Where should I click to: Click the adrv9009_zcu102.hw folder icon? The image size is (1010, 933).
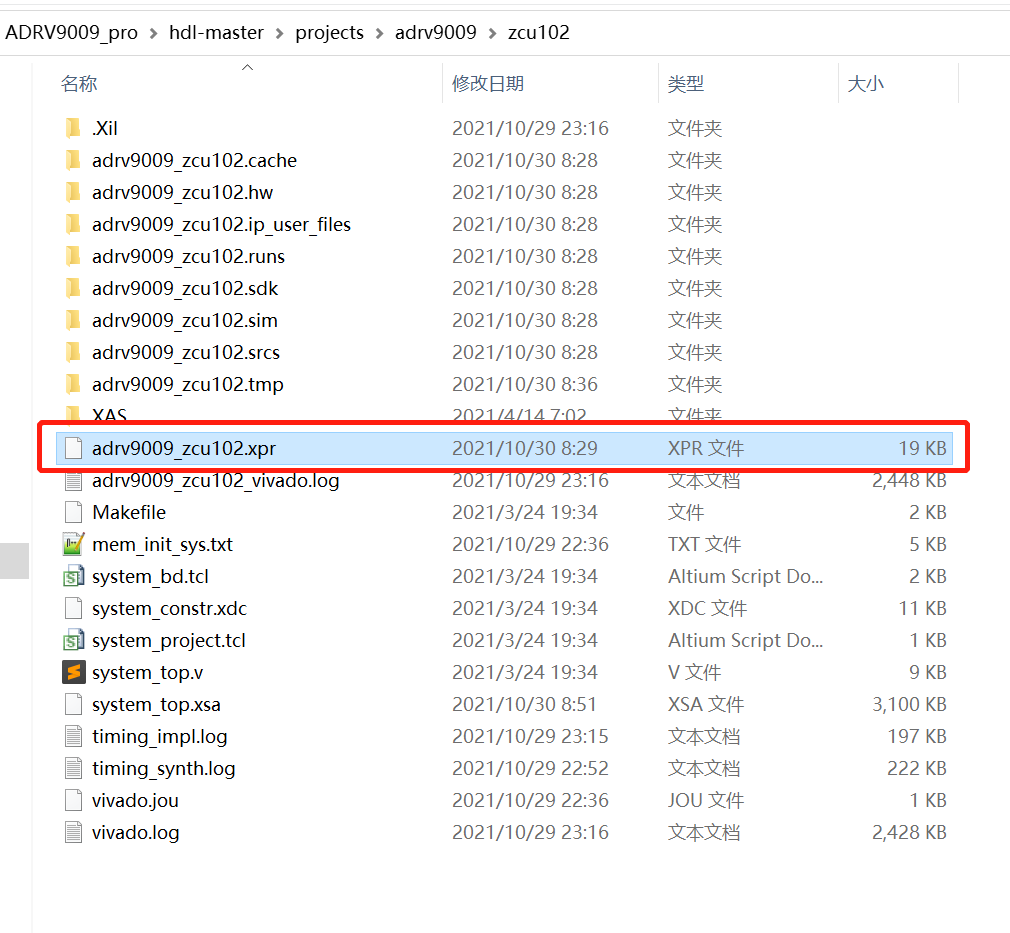[73, 192]
